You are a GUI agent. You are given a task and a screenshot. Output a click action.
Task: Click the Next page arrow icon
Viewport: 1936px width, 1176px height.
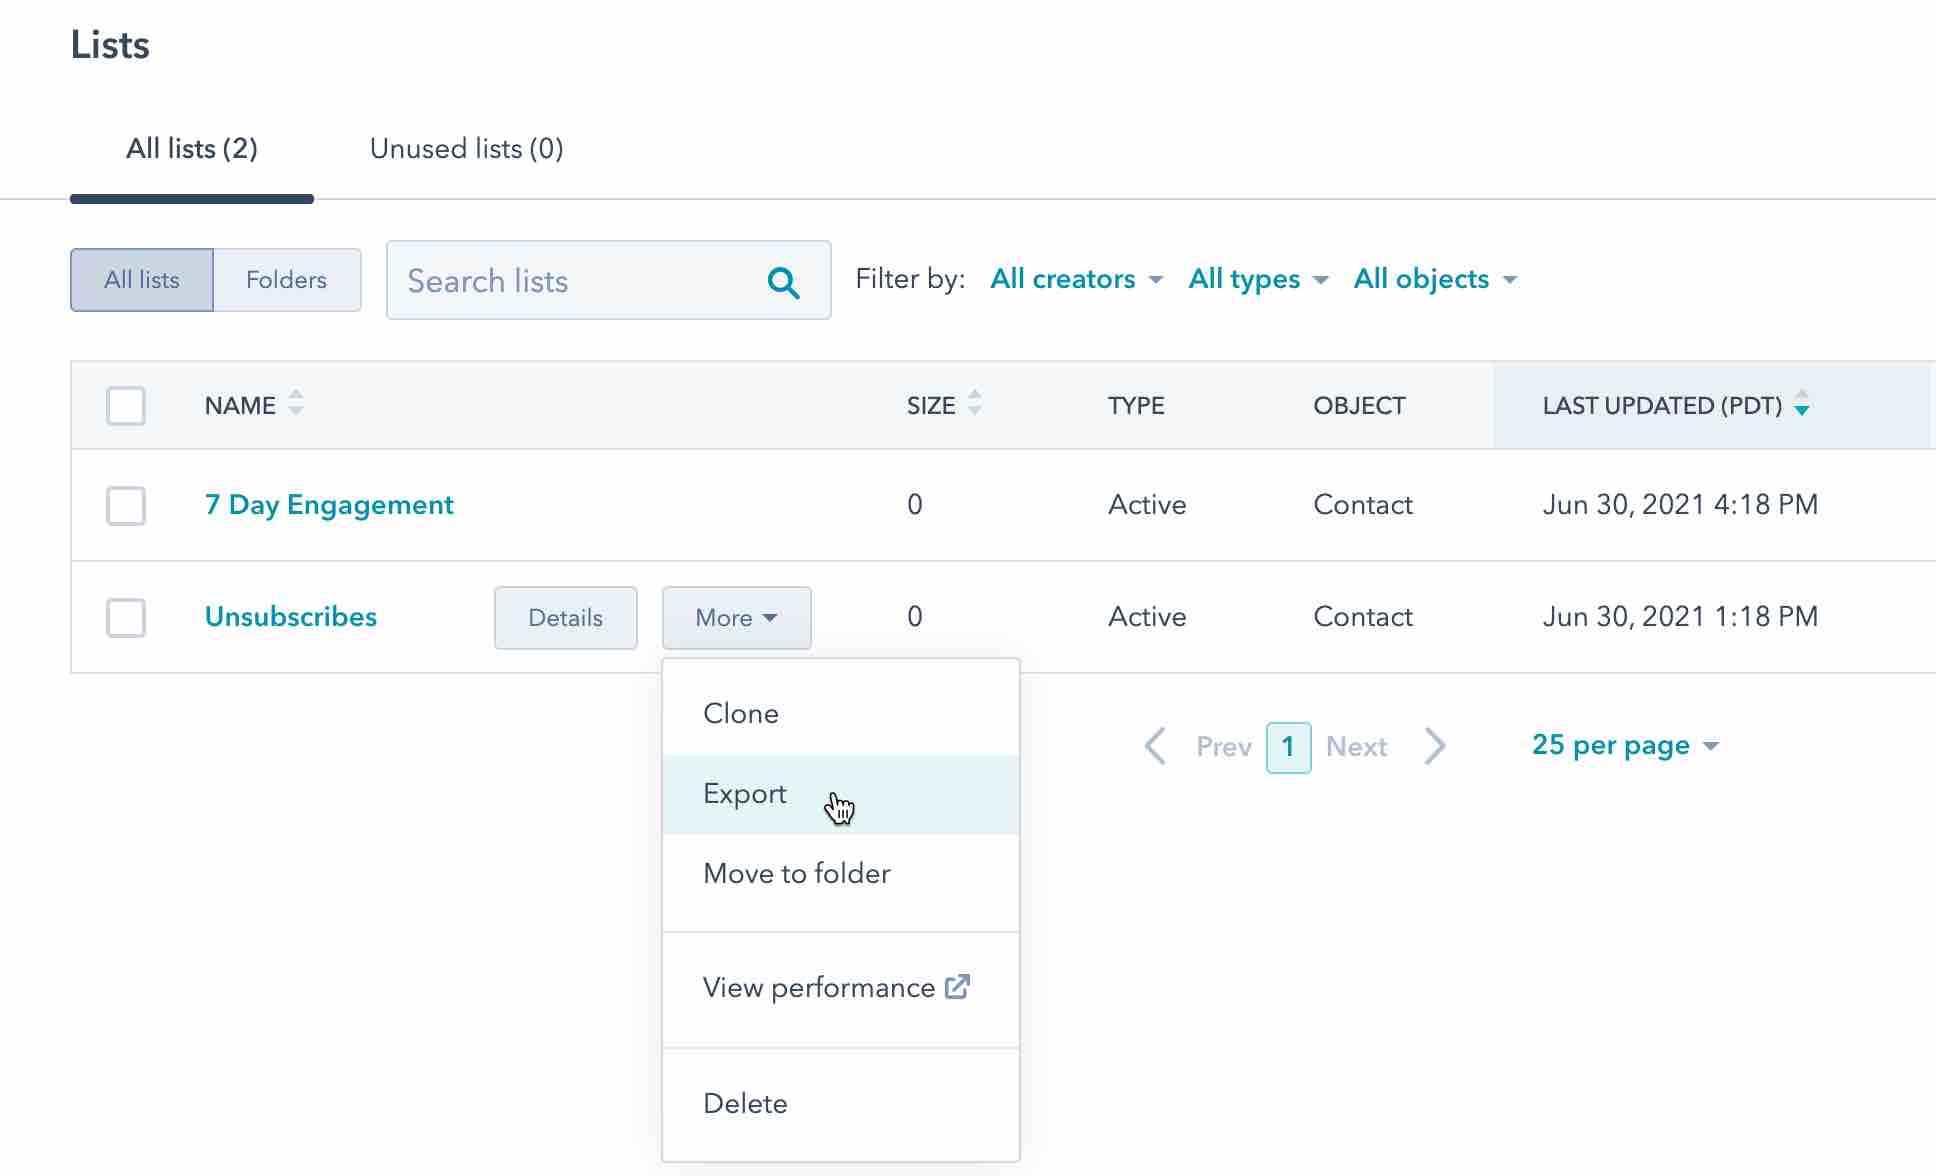(x=1438, y=747)
